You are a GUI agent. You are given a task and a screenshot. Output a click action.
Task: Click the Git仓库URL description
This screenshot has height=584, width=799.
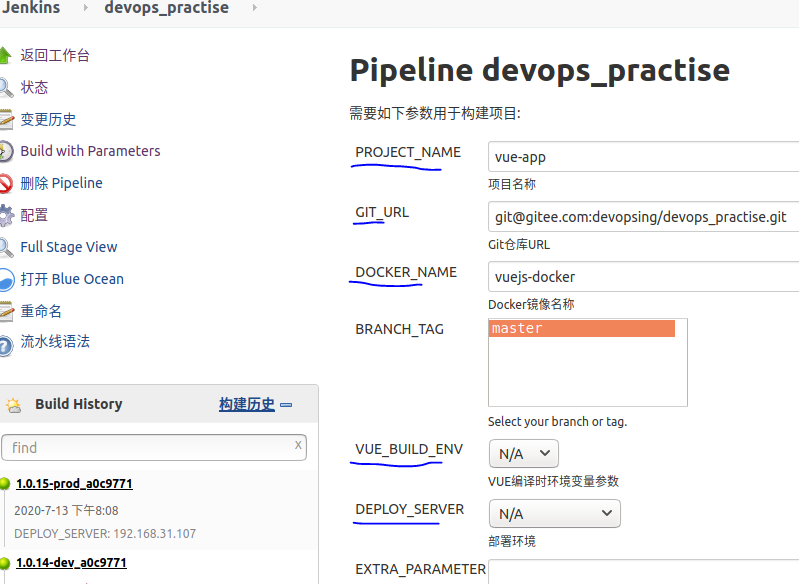pyautogui.click(x=519, y=245)
